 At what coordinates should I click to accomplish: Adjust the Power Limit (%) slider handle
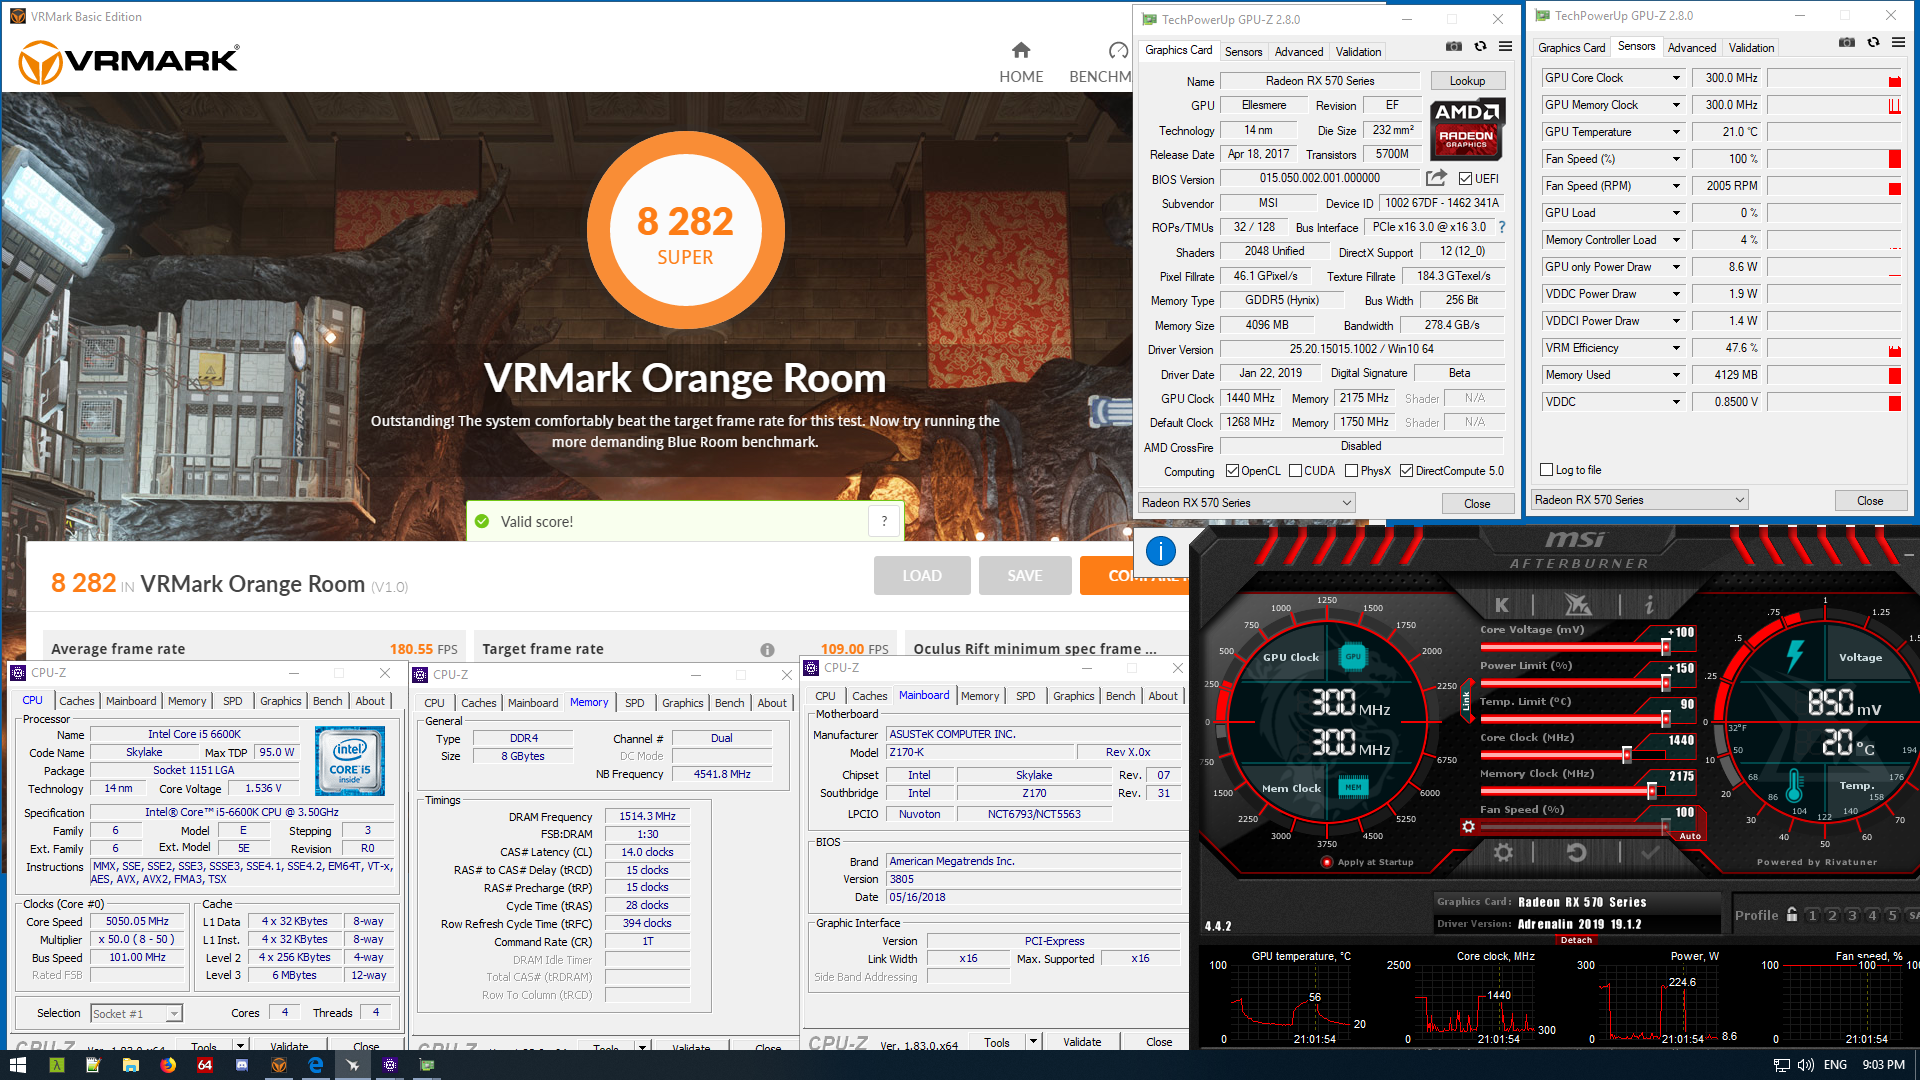(x=1666, y=683)
